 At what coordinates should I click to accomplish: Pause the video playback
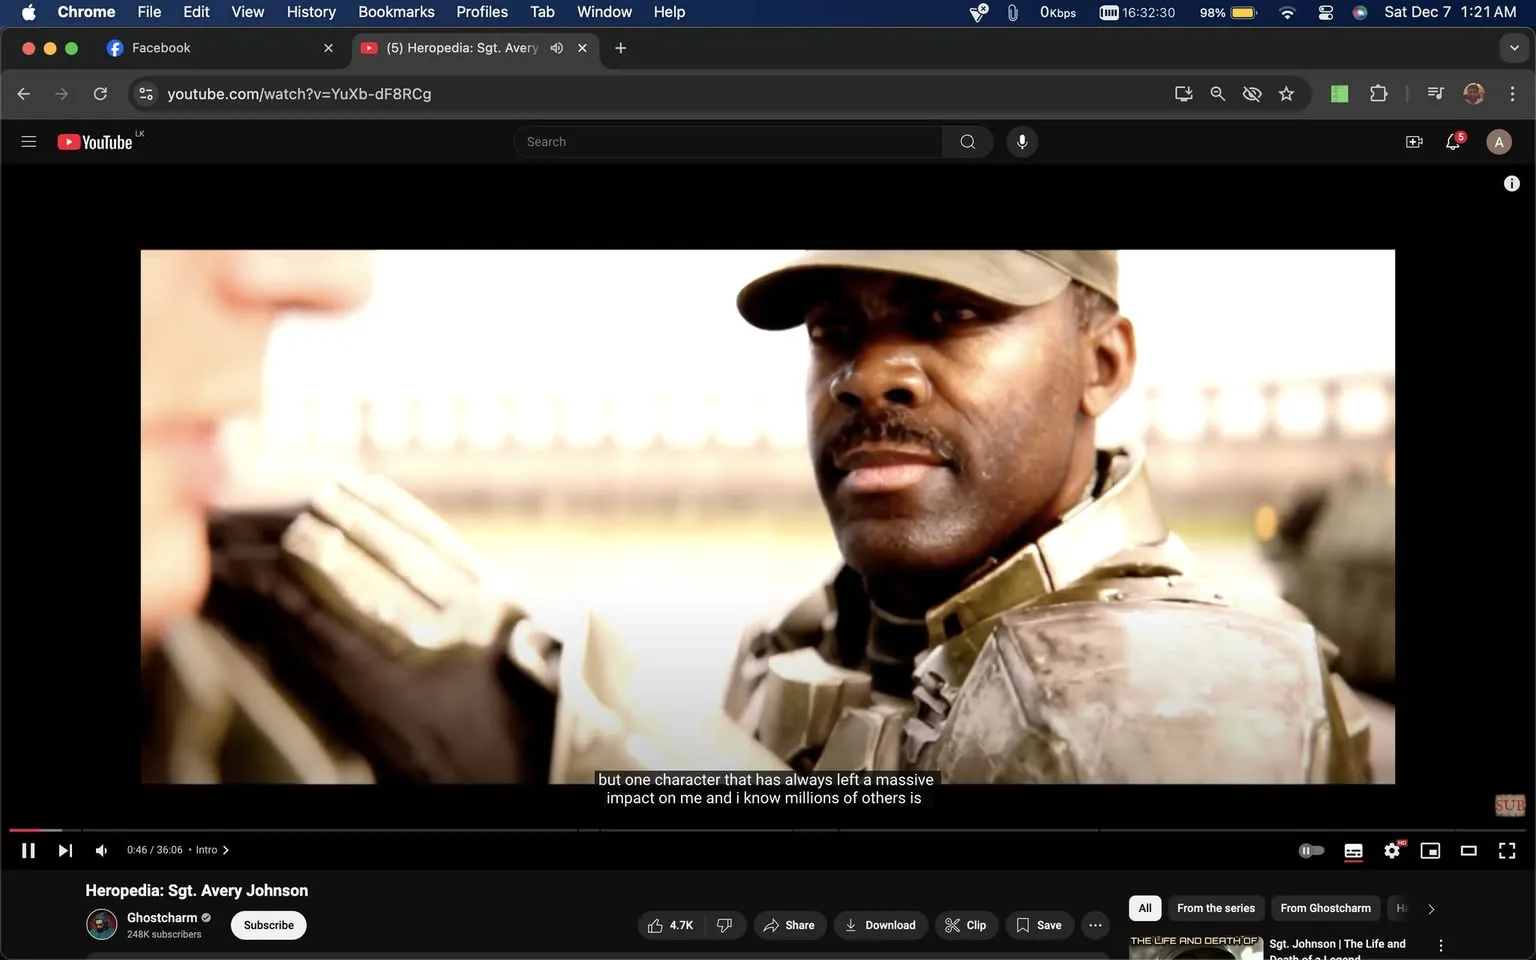[28, 850]
